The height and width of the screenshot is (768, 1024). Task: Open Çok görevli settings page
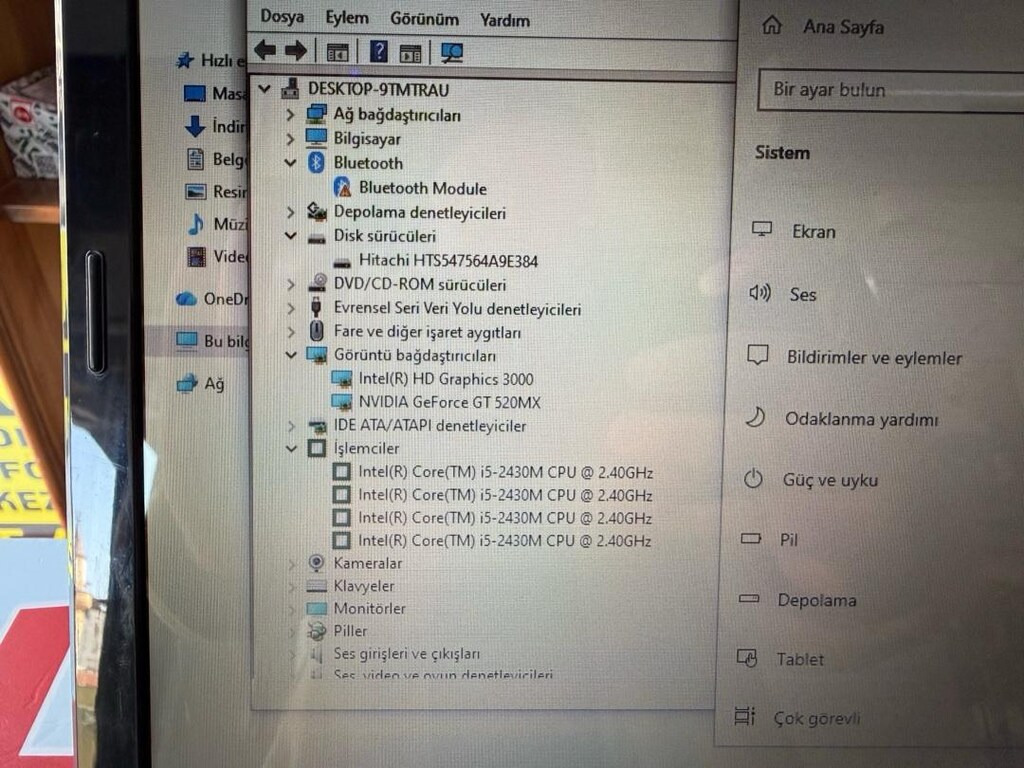pyautogui.click(x=816, y=718)
